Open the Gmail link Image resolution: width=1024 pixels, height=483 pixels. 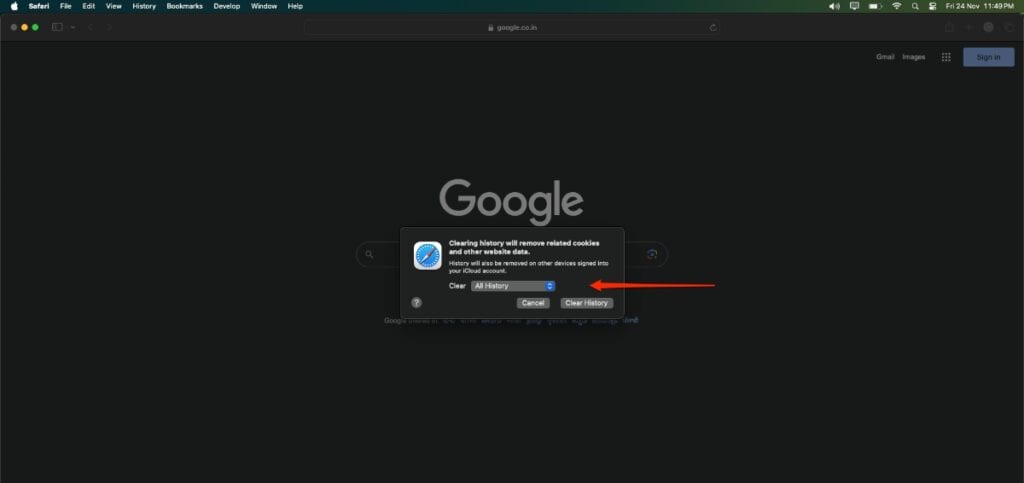click(x=885, y=57)
